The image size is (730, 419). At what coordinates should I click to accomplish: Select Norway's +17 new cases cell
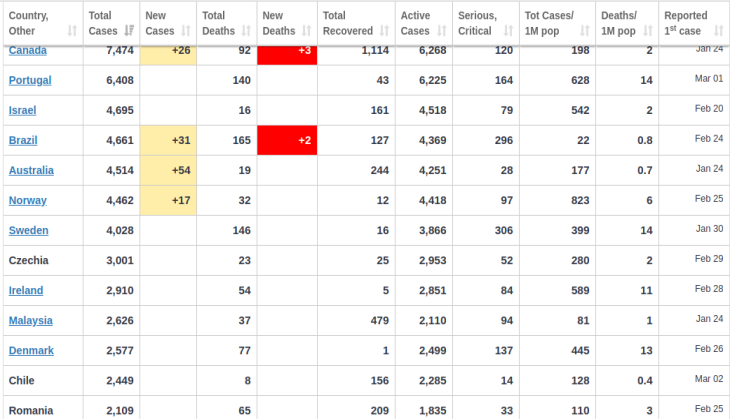168,200
